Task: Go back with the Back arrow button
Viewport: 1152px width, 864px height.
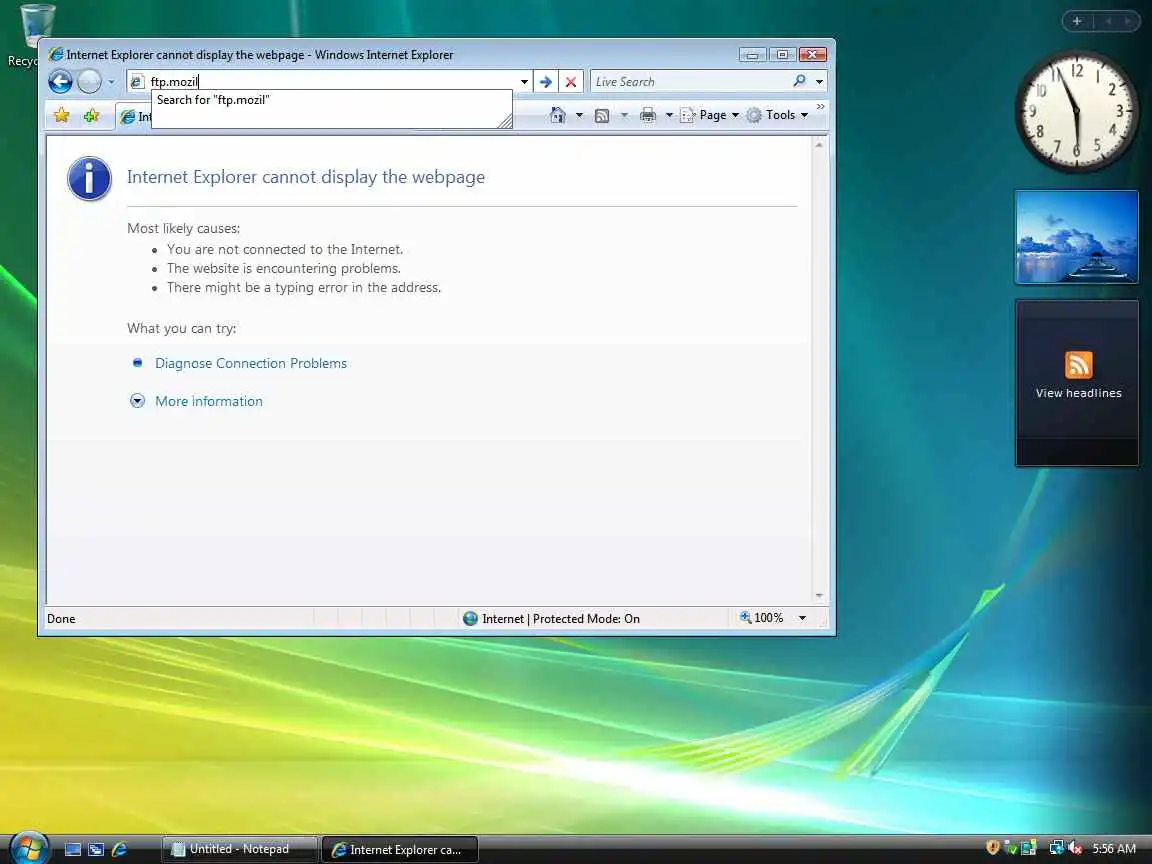Action: coord(60,82)
